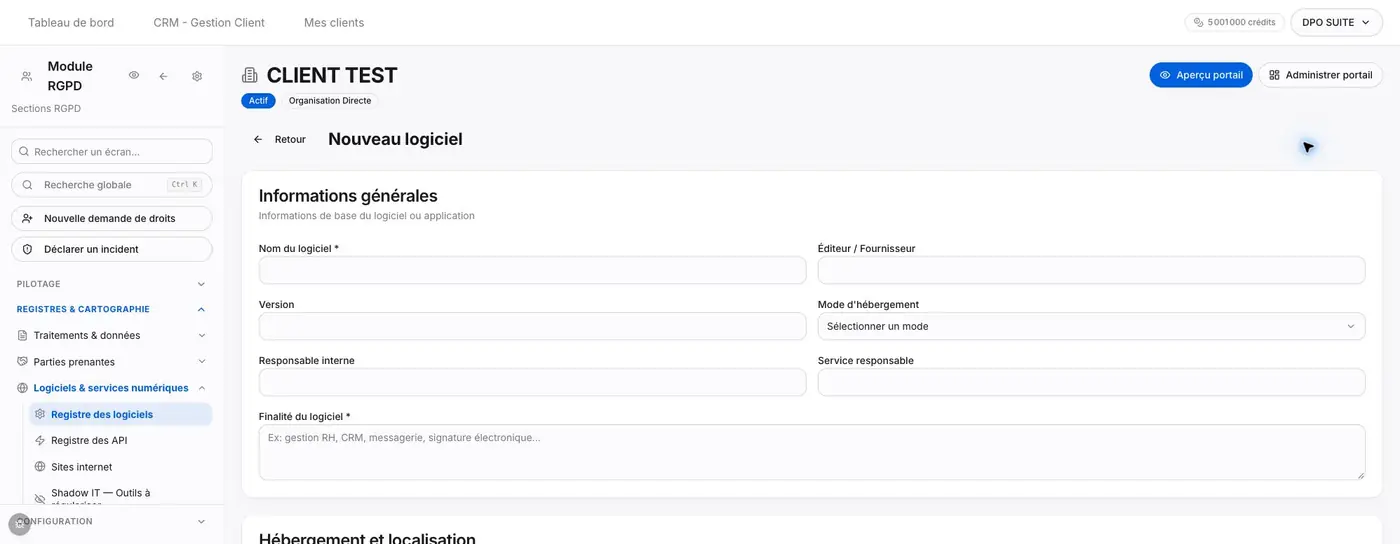Go to Mes clients
Image resolution: width=1400 pixels, height=544 pixels.
click(x=334, y=22)
